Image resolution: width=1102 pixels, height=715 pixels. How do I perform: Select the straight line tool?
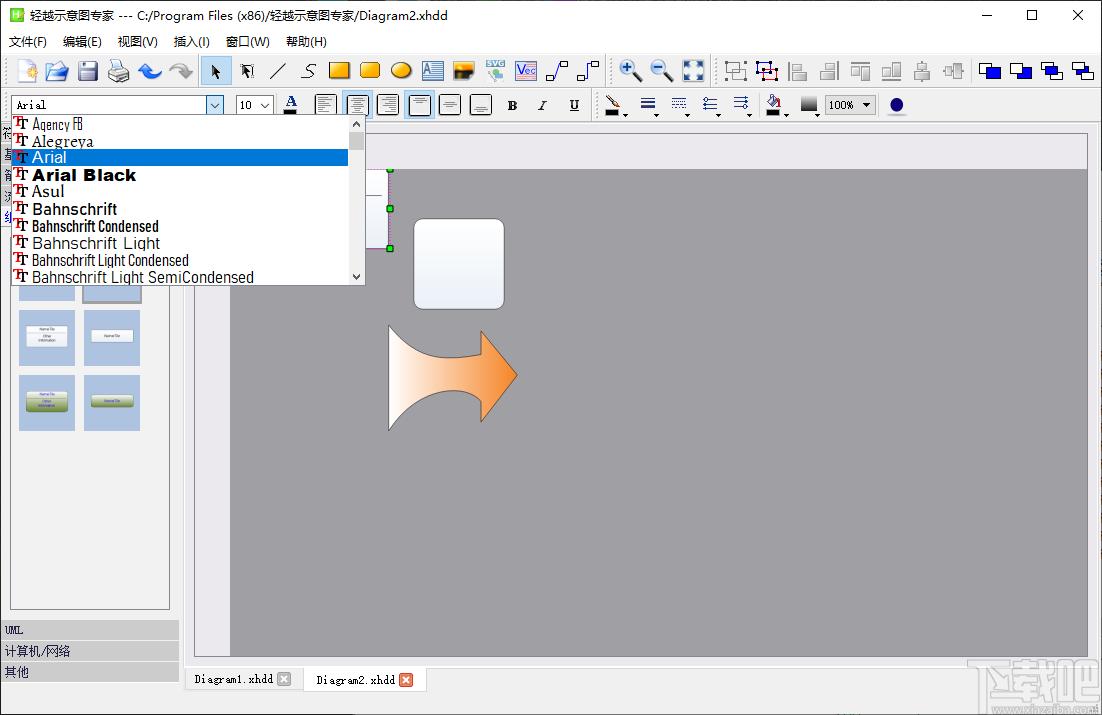pyautogui.click(x=278, y=71)
